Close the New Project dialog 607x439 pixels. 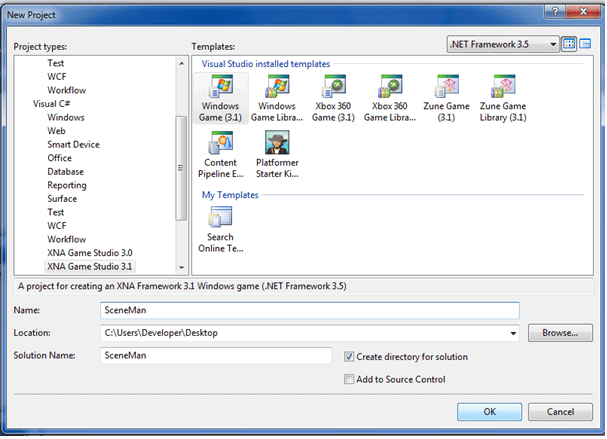tap(583, 12)
